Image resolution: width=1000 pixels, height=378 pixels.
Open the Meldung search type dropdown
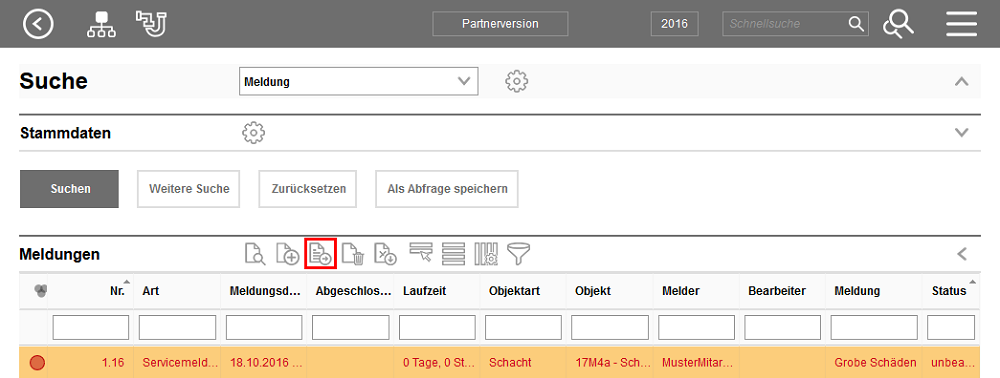pos(358,82)
